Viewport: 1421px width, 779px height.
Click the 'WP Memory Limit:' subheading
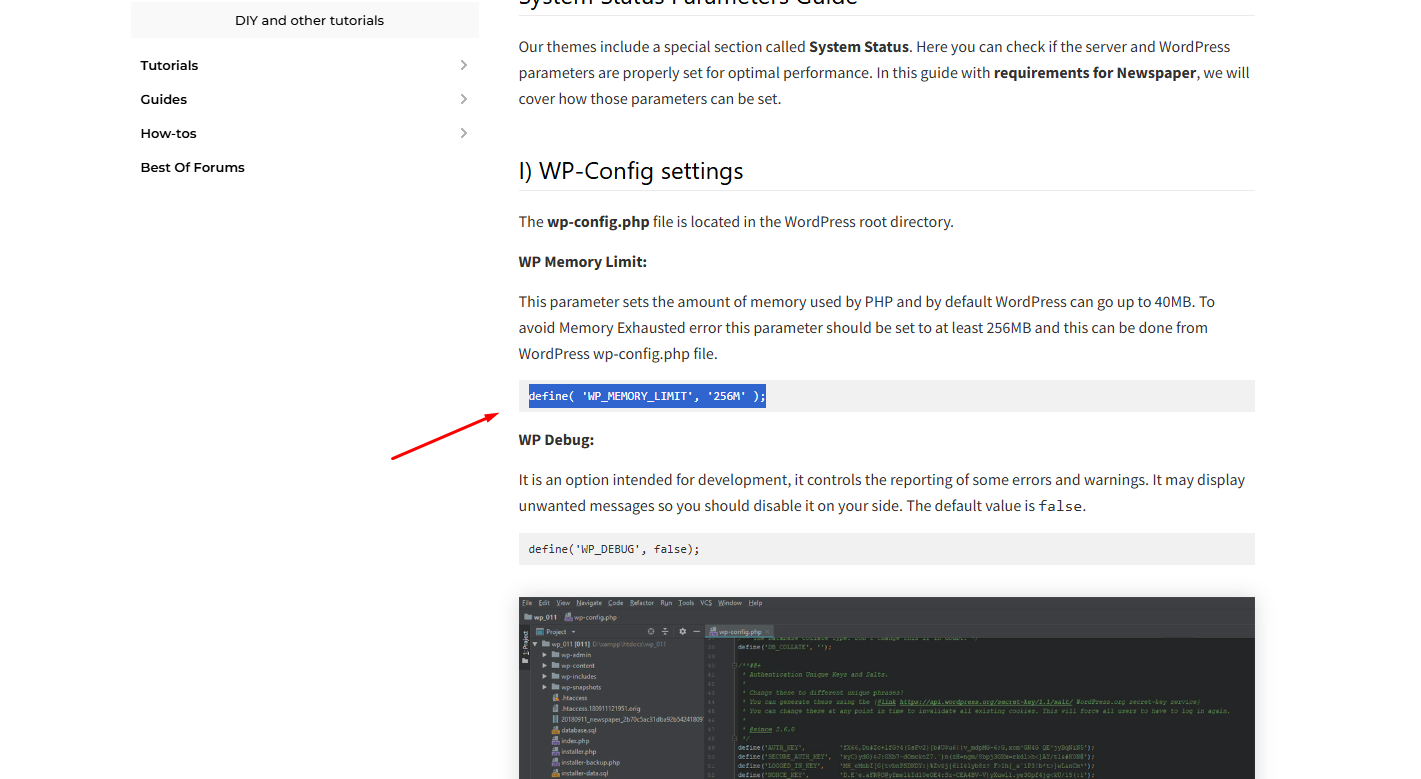(583, 262)
